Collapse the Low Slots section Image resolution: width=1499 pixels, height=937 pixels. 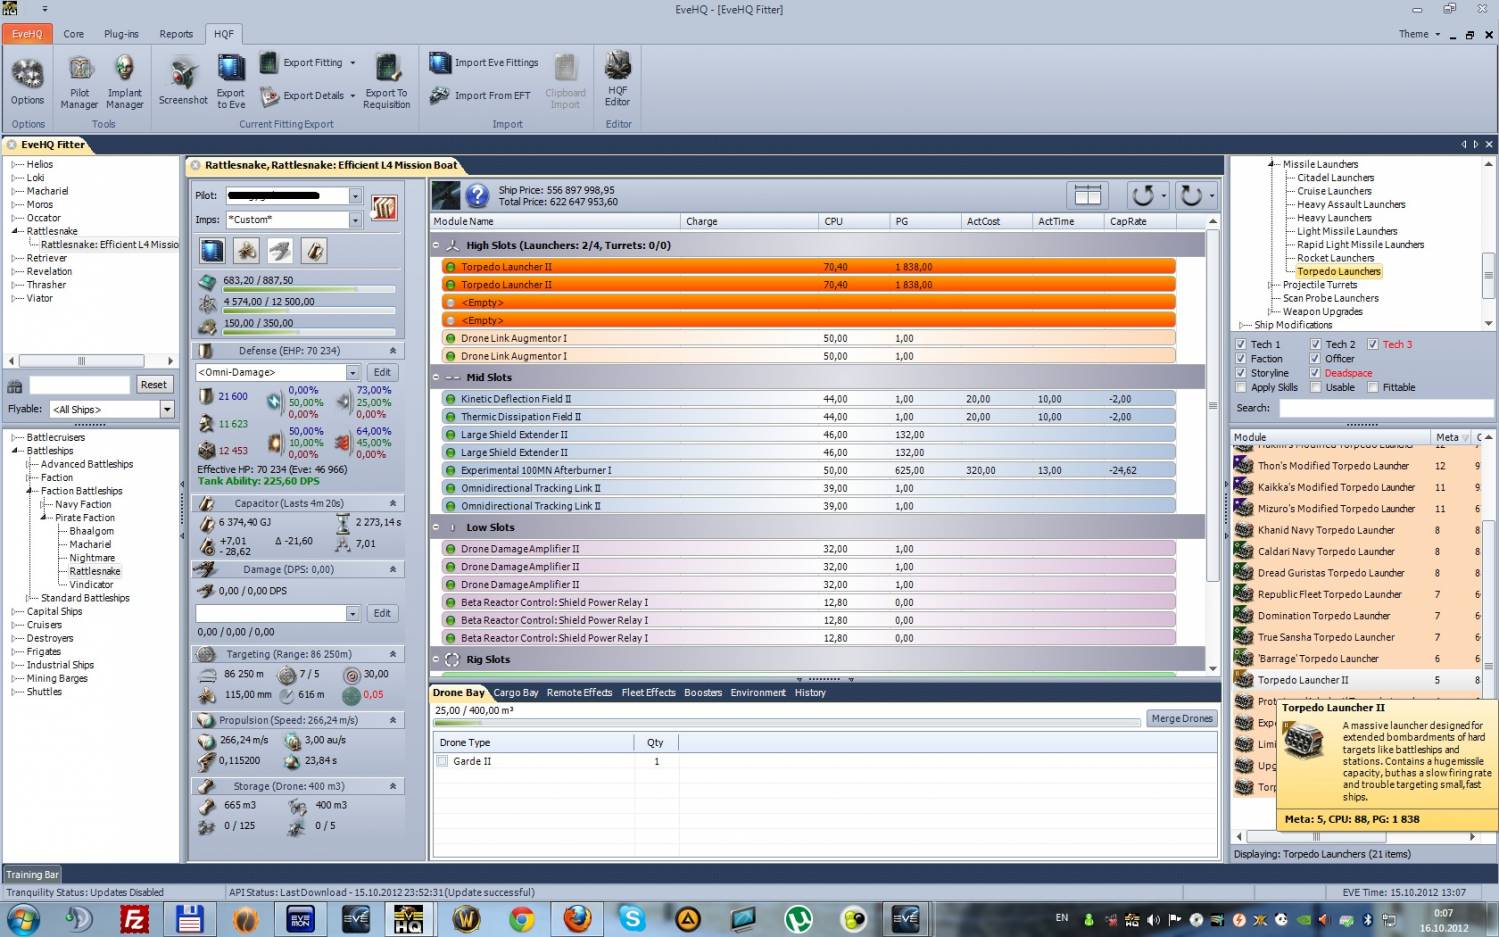pyautogui.click(x=436, y=527)
